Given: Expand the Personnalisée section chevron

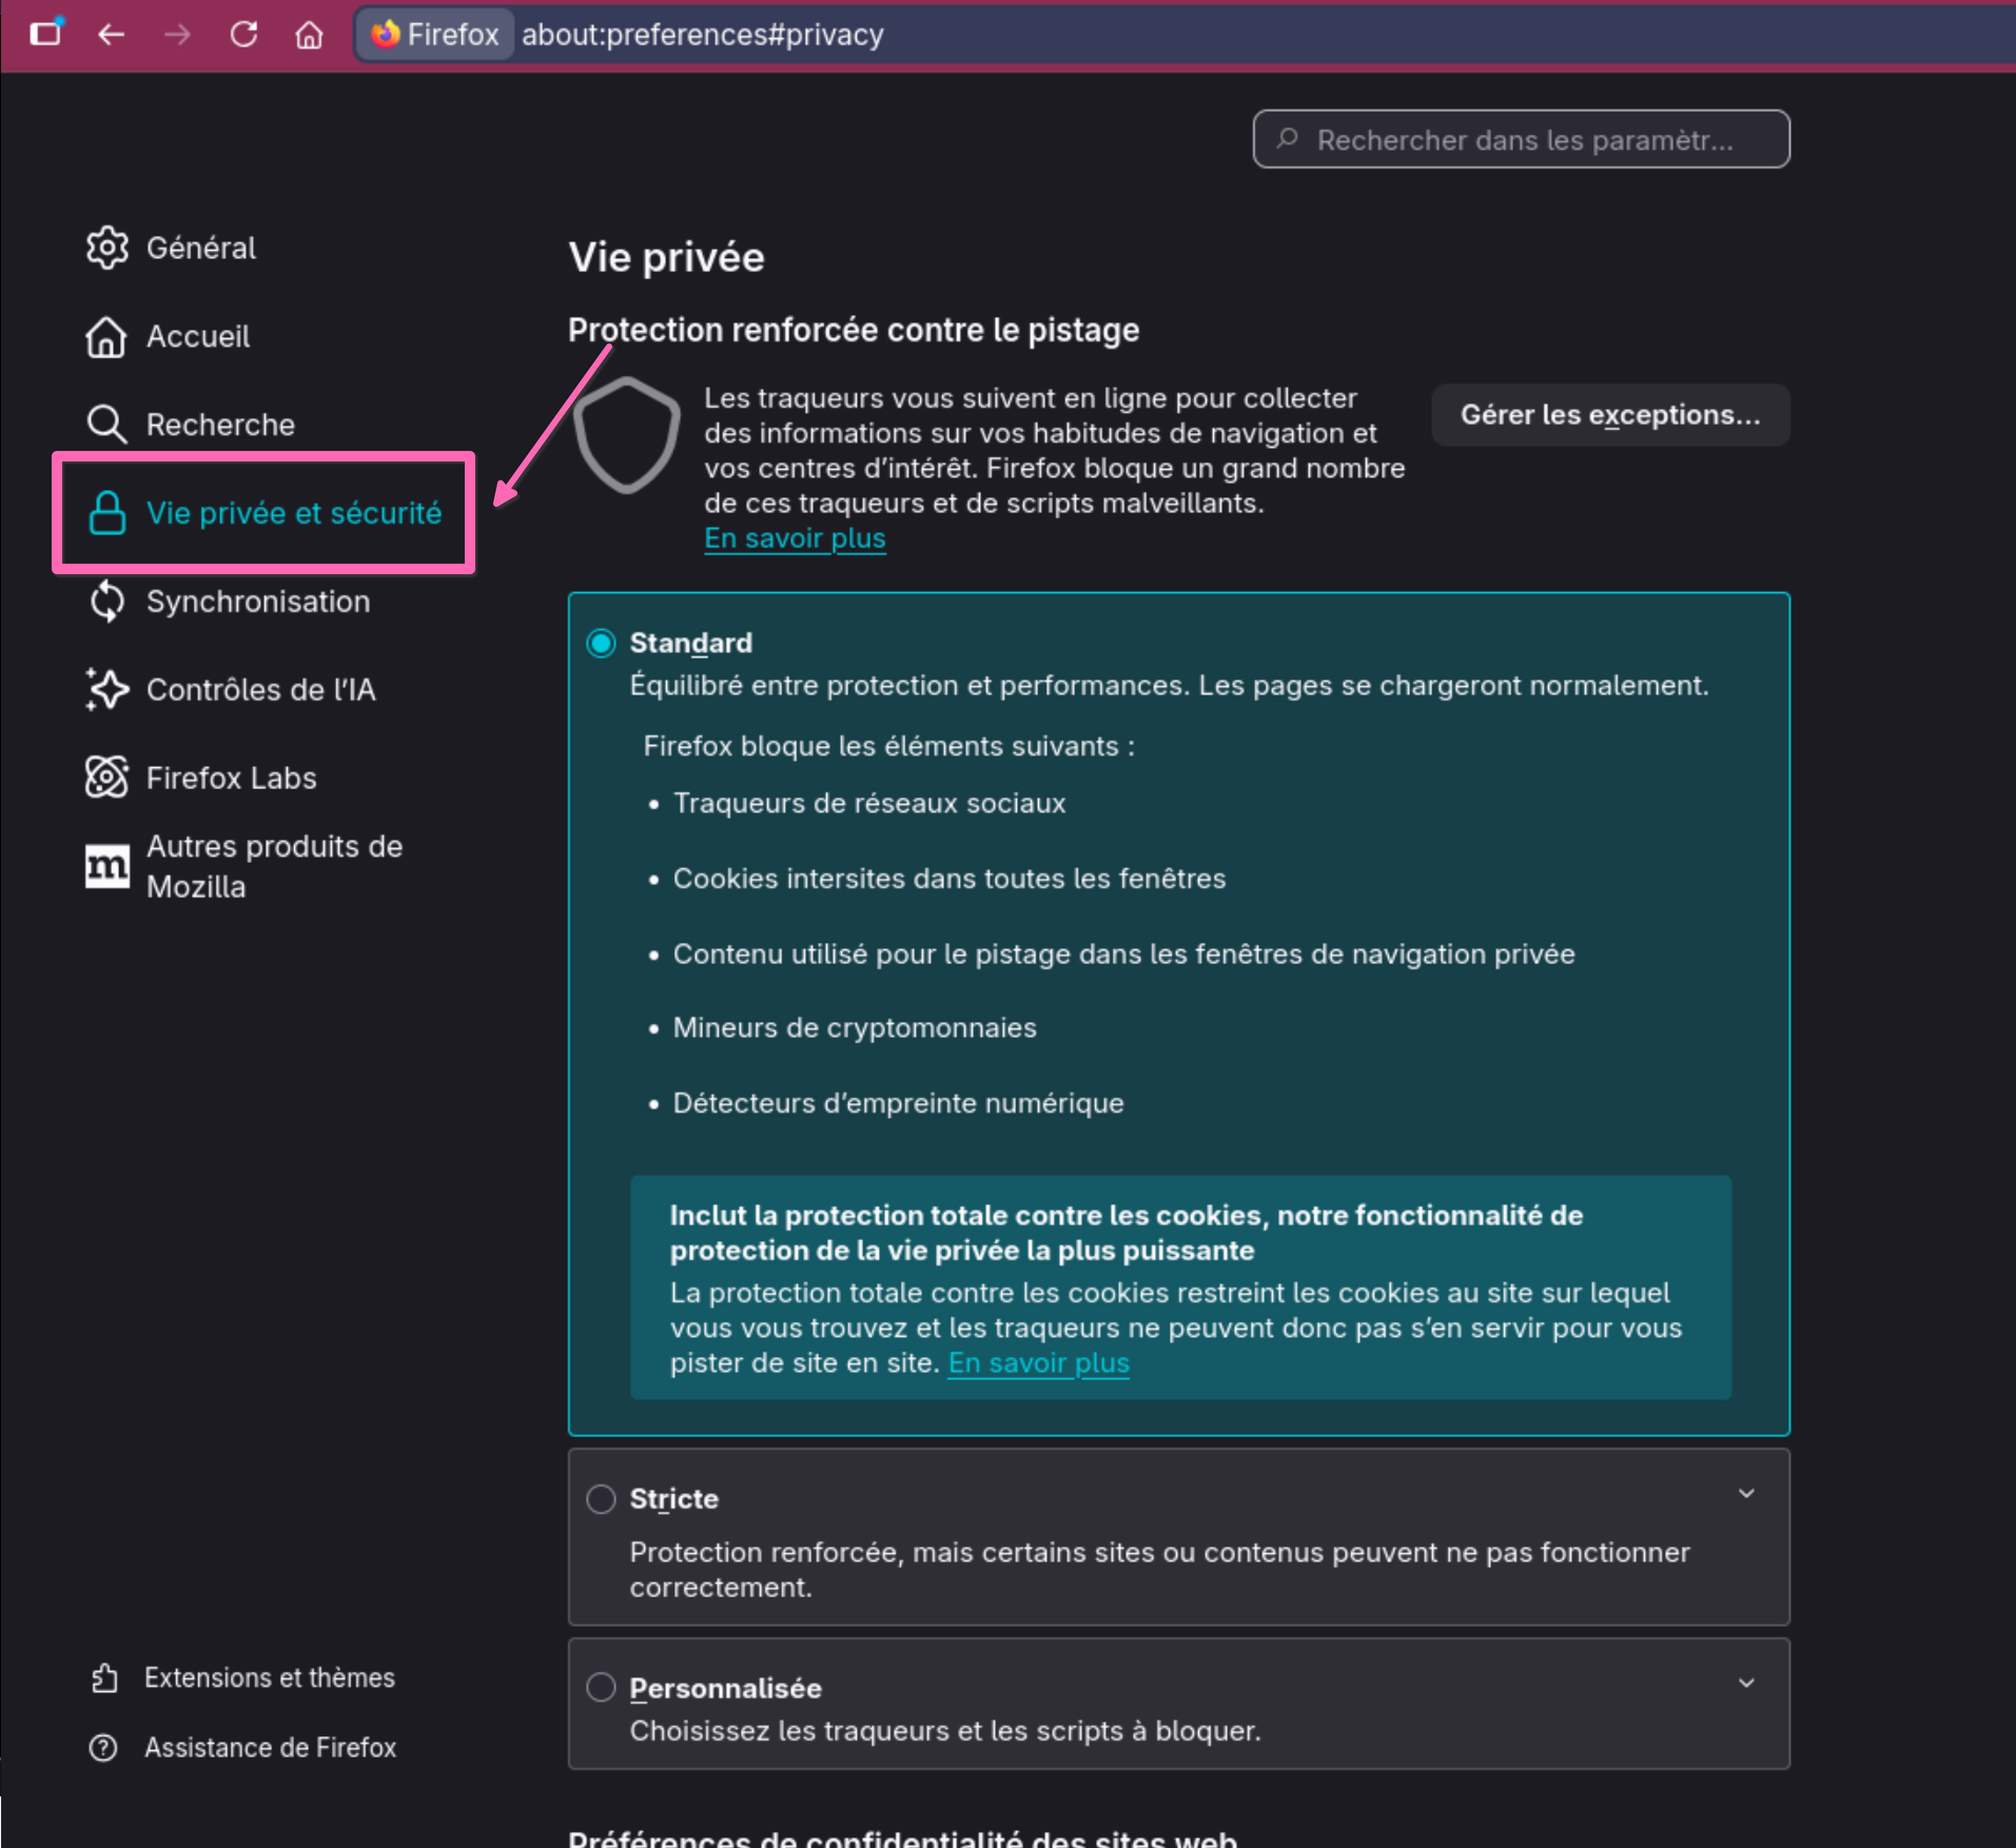Looking at the screenshot, I should 1746,1682.
